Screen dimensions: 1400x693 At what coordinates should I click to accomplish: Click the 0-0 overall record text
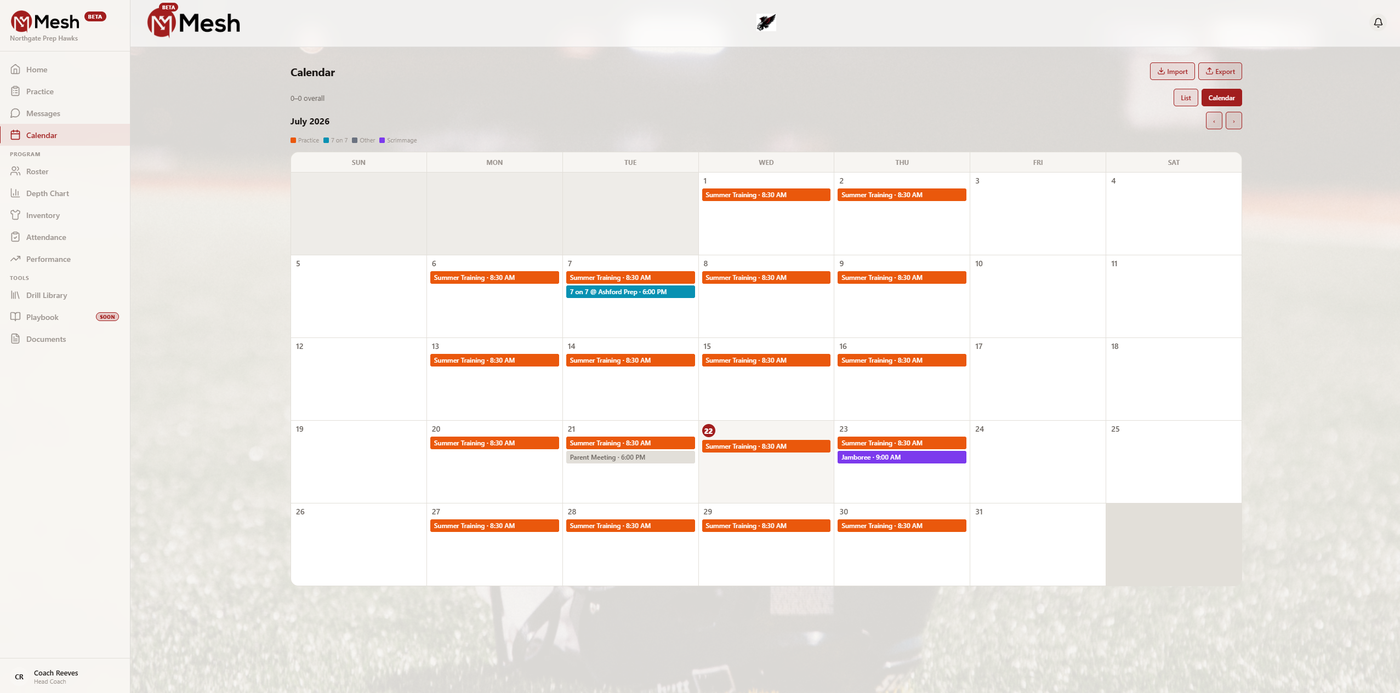point(308,98)
